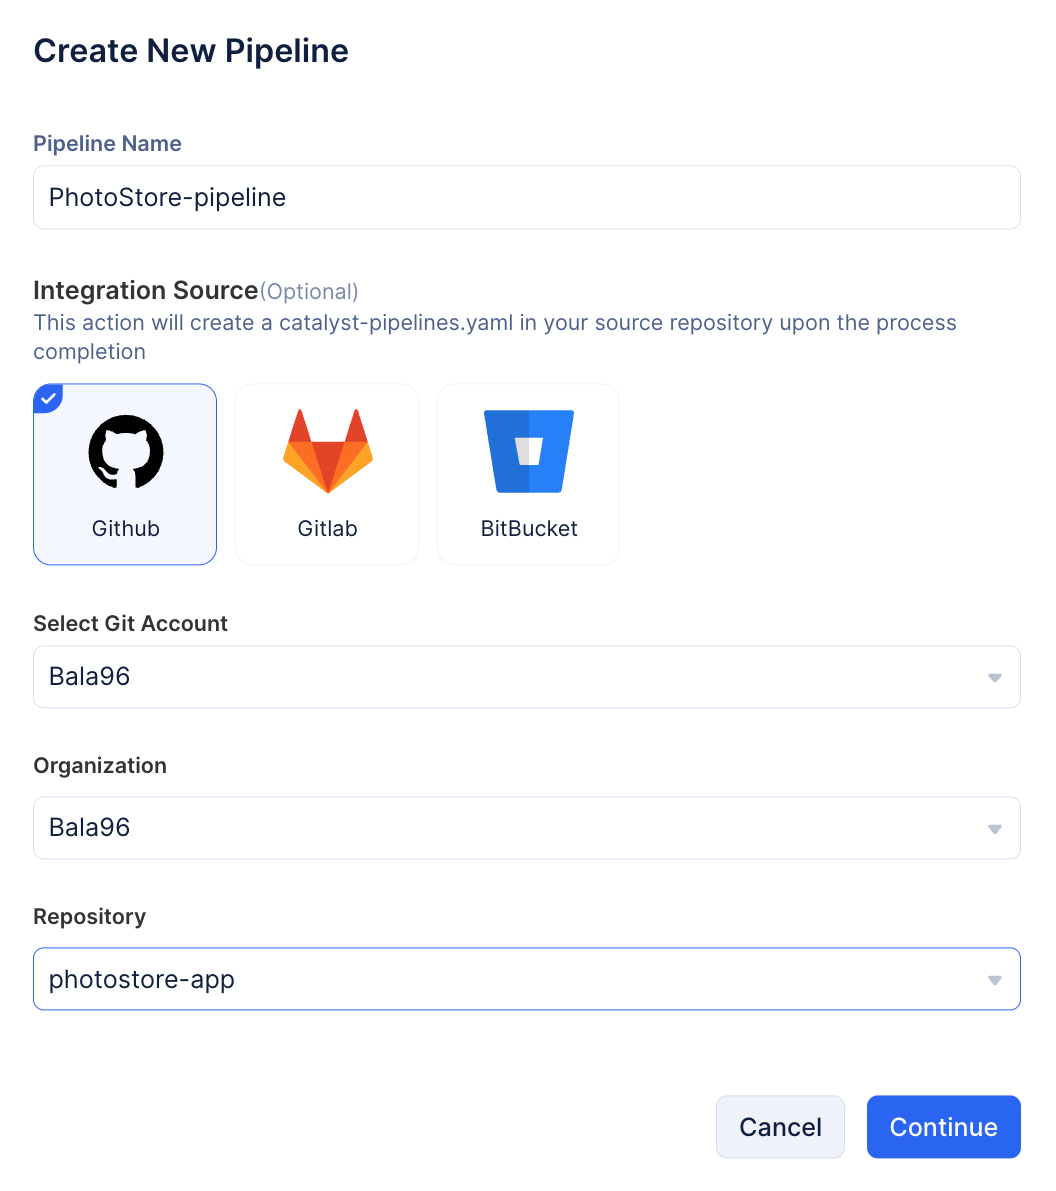The height and width of the screenshot is (1191, 1056).
Task: Select the Github integration source card
Action: click(x=125, y=475)
